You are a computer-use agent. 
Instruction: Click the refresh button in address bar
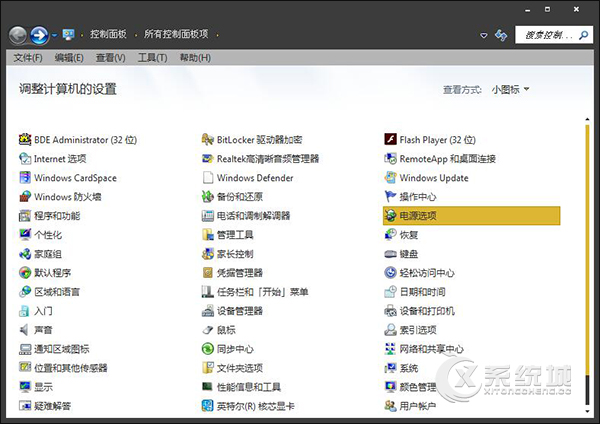click(501, 35)
